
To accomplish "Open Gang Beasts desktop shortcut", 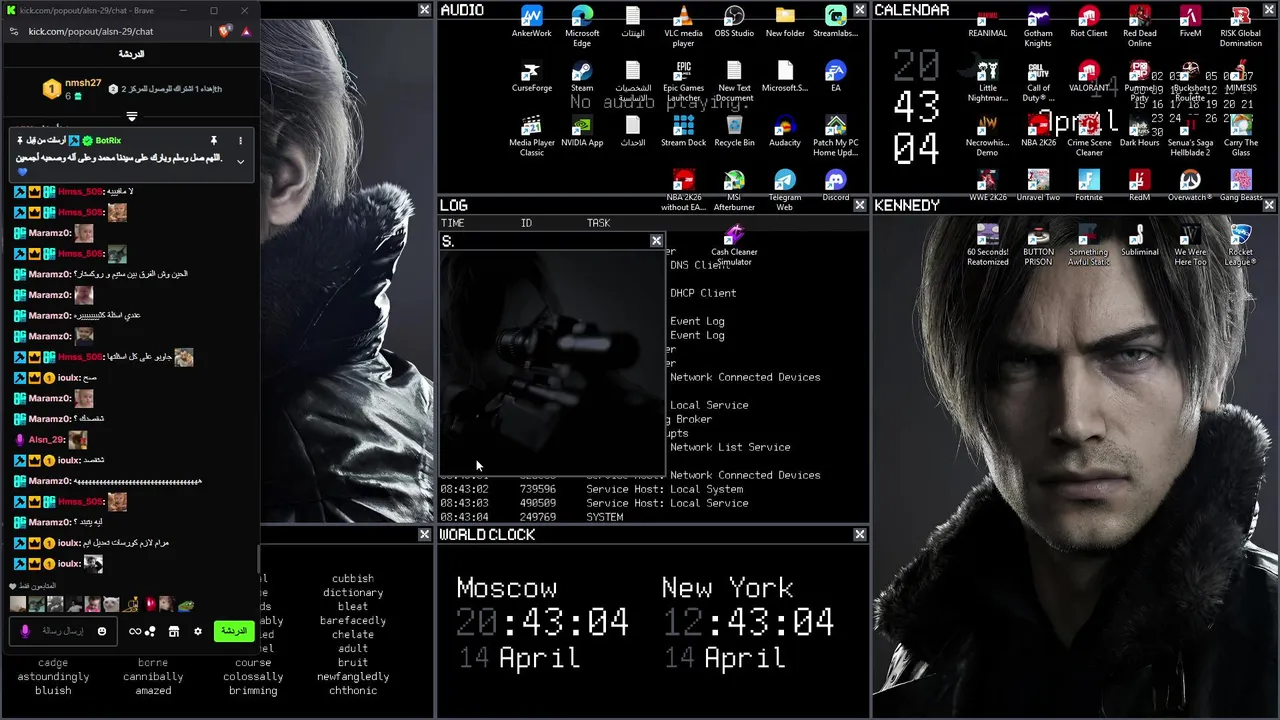I will coord(1241,185).
